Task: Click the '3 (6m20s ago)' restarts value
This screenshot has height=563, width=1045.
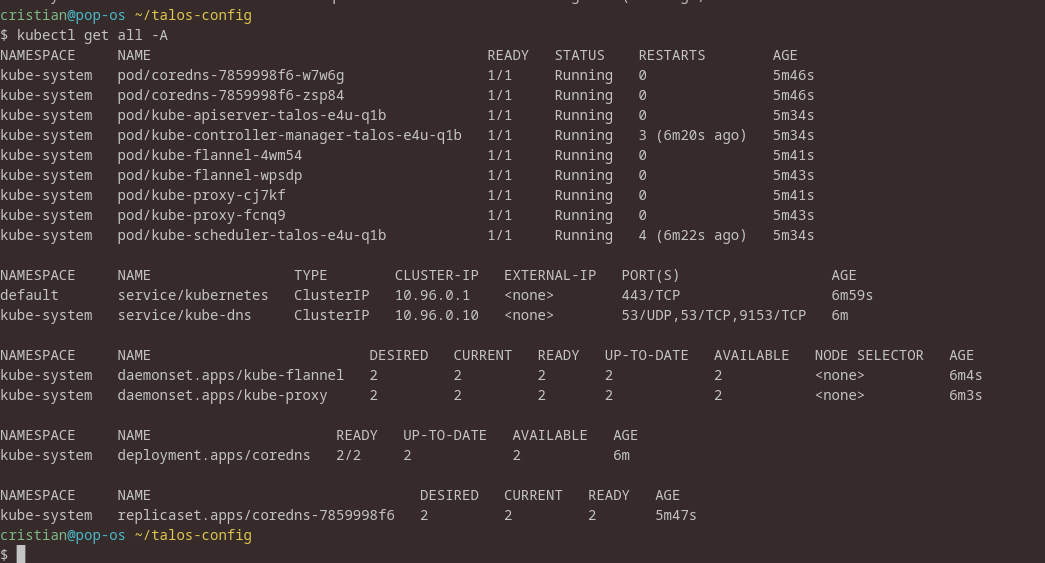Action: (x=692, y=135)
